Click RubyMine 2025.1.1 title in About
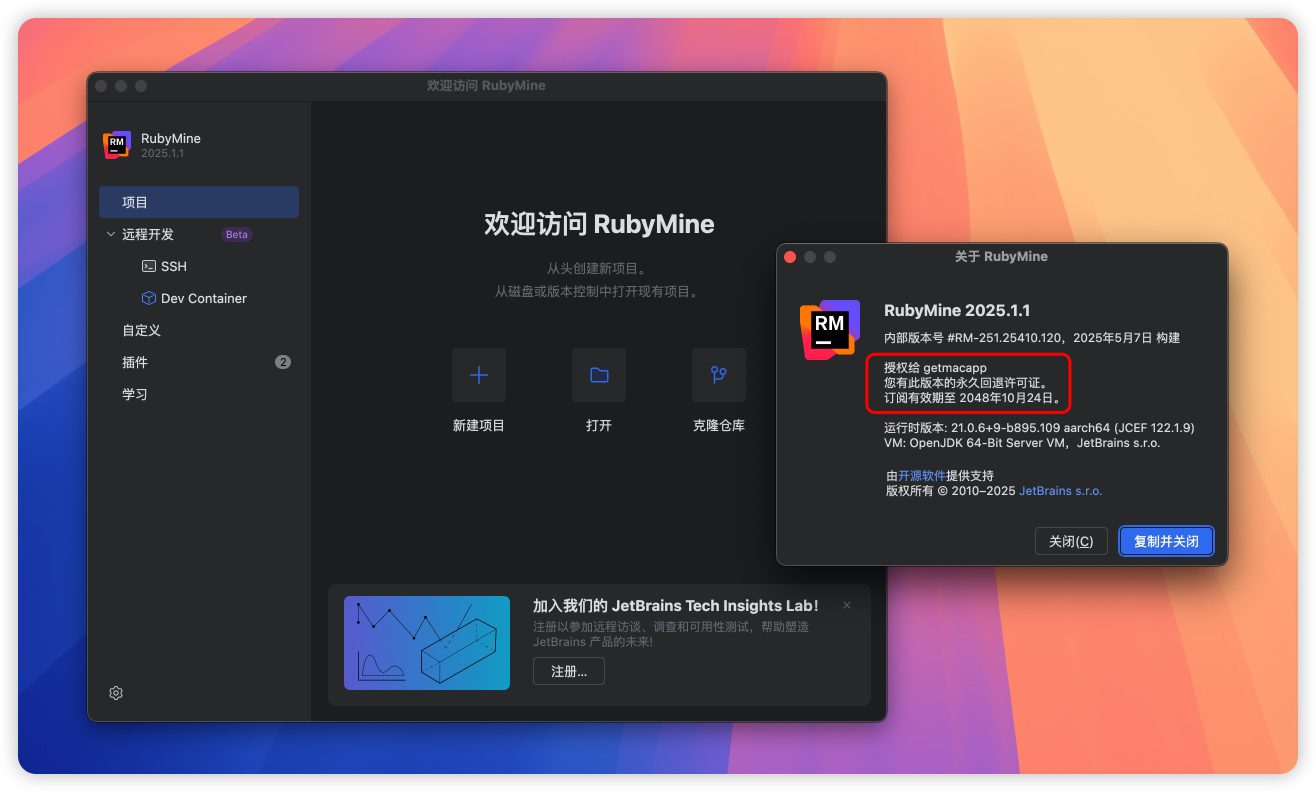This screenshot has height=792, width=1316. tap(957, 311)
